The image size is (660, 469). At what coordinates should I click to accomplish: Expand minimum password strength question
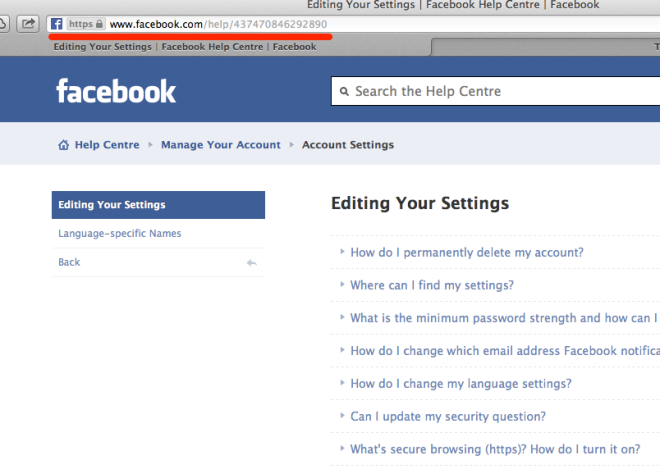(x=505, y=318)
